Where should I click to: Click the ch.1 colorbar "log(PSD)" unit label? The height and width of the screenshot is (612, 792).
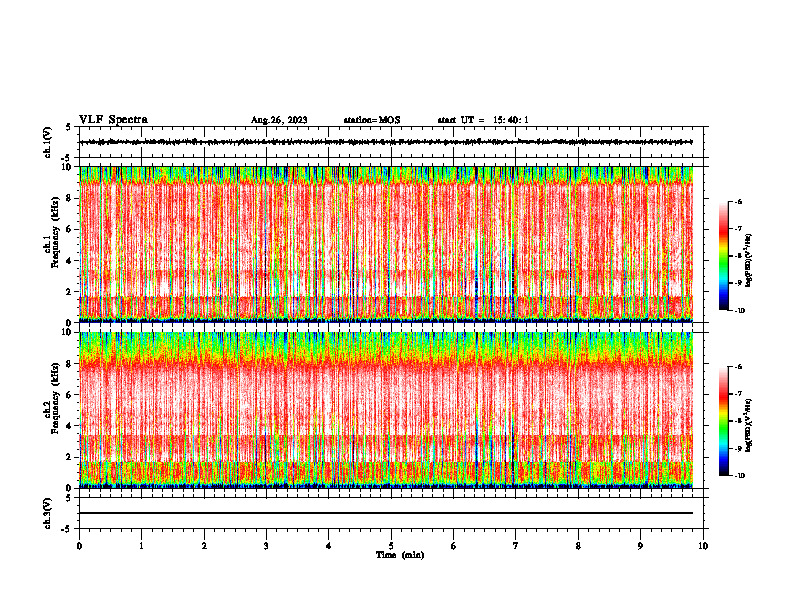748,260
